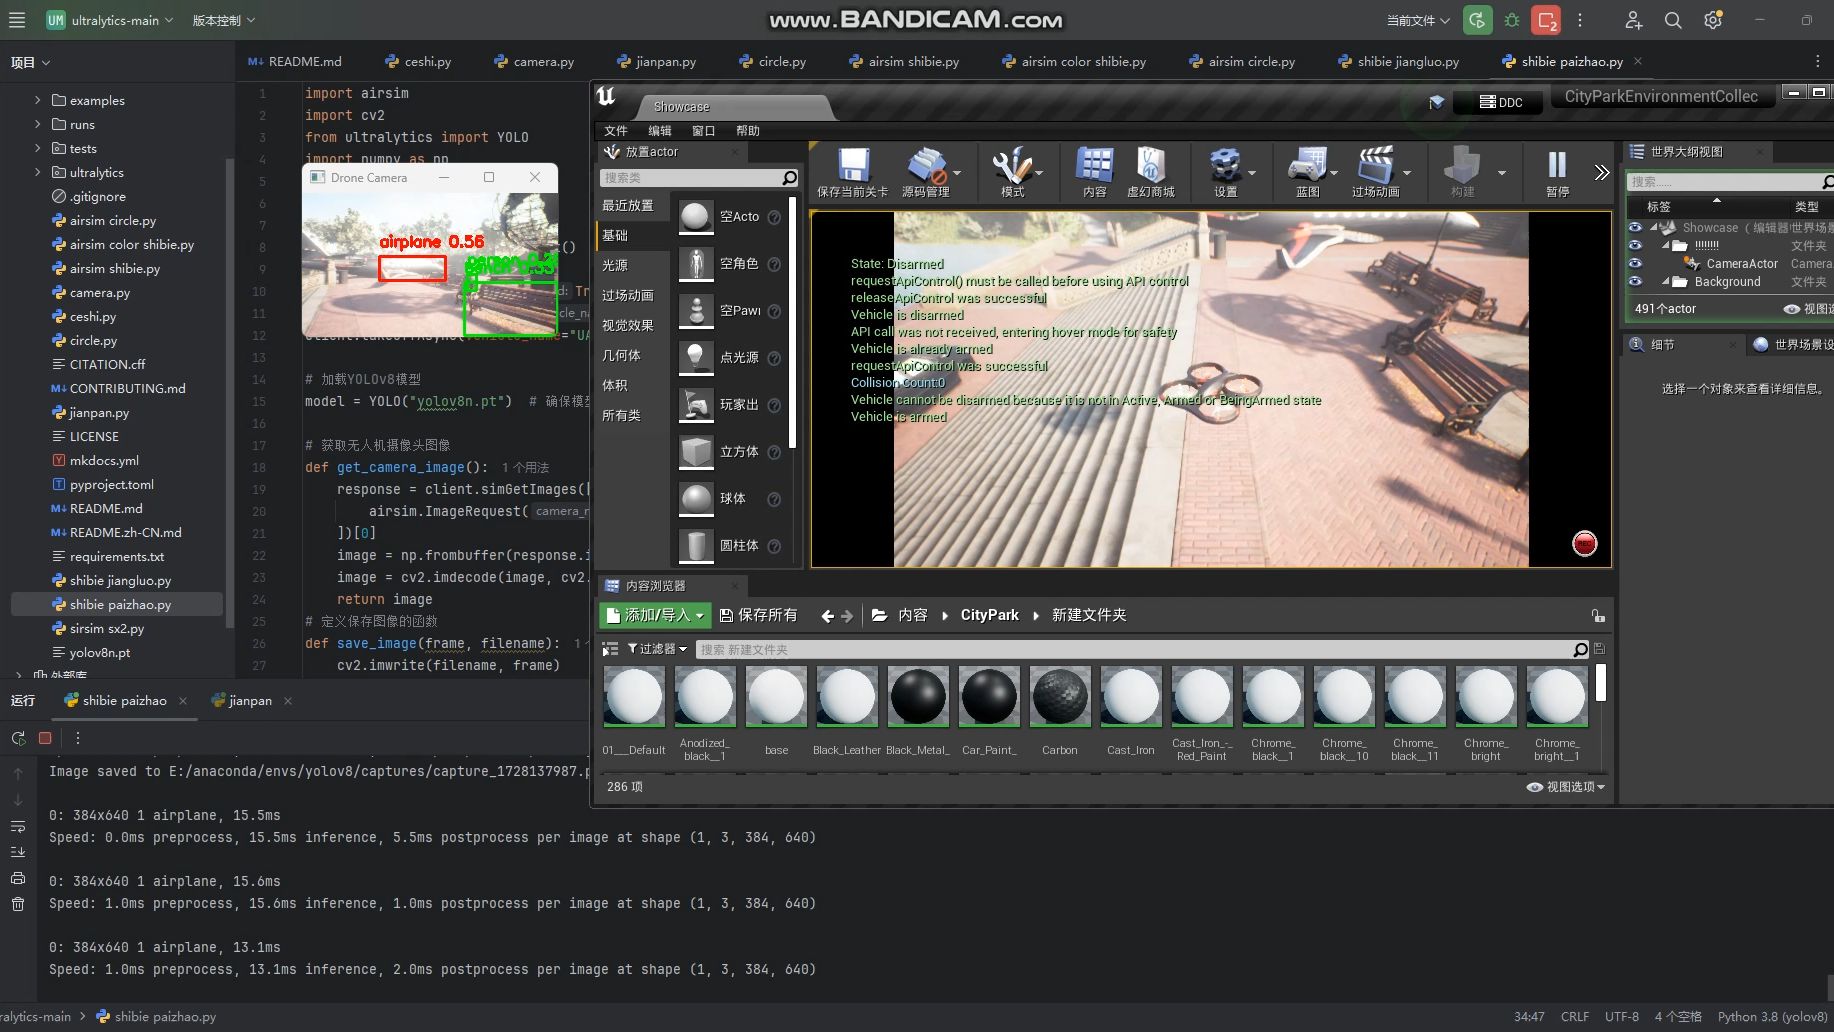Open the Add/Import dropdown in content browser
The image size is (1834, 1032).
[655, 615]
